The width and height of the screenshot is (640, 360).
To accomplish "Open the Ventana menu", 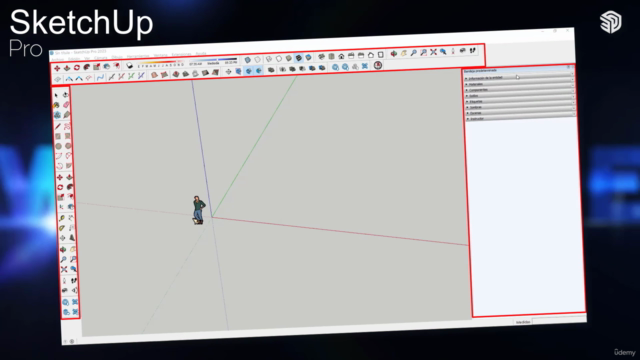I will point(160,55).
